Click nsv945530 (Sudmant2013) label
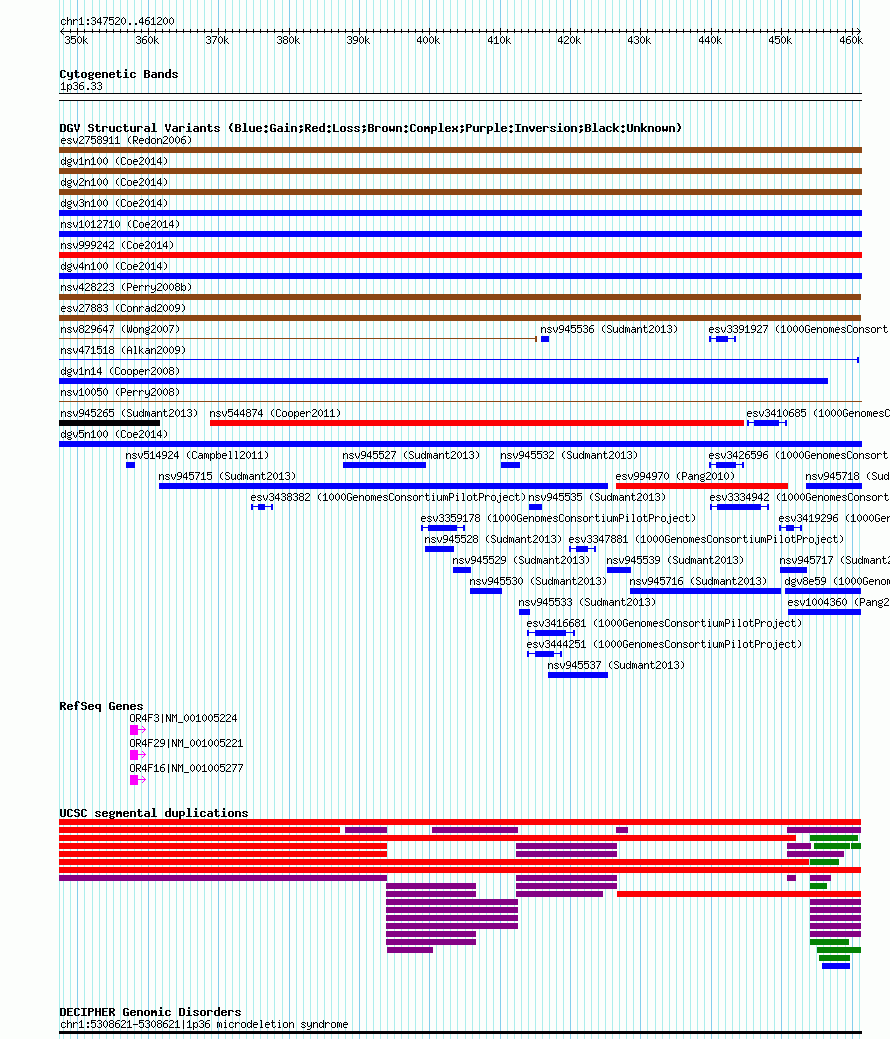890x1039 pixels. click(538, 581)
